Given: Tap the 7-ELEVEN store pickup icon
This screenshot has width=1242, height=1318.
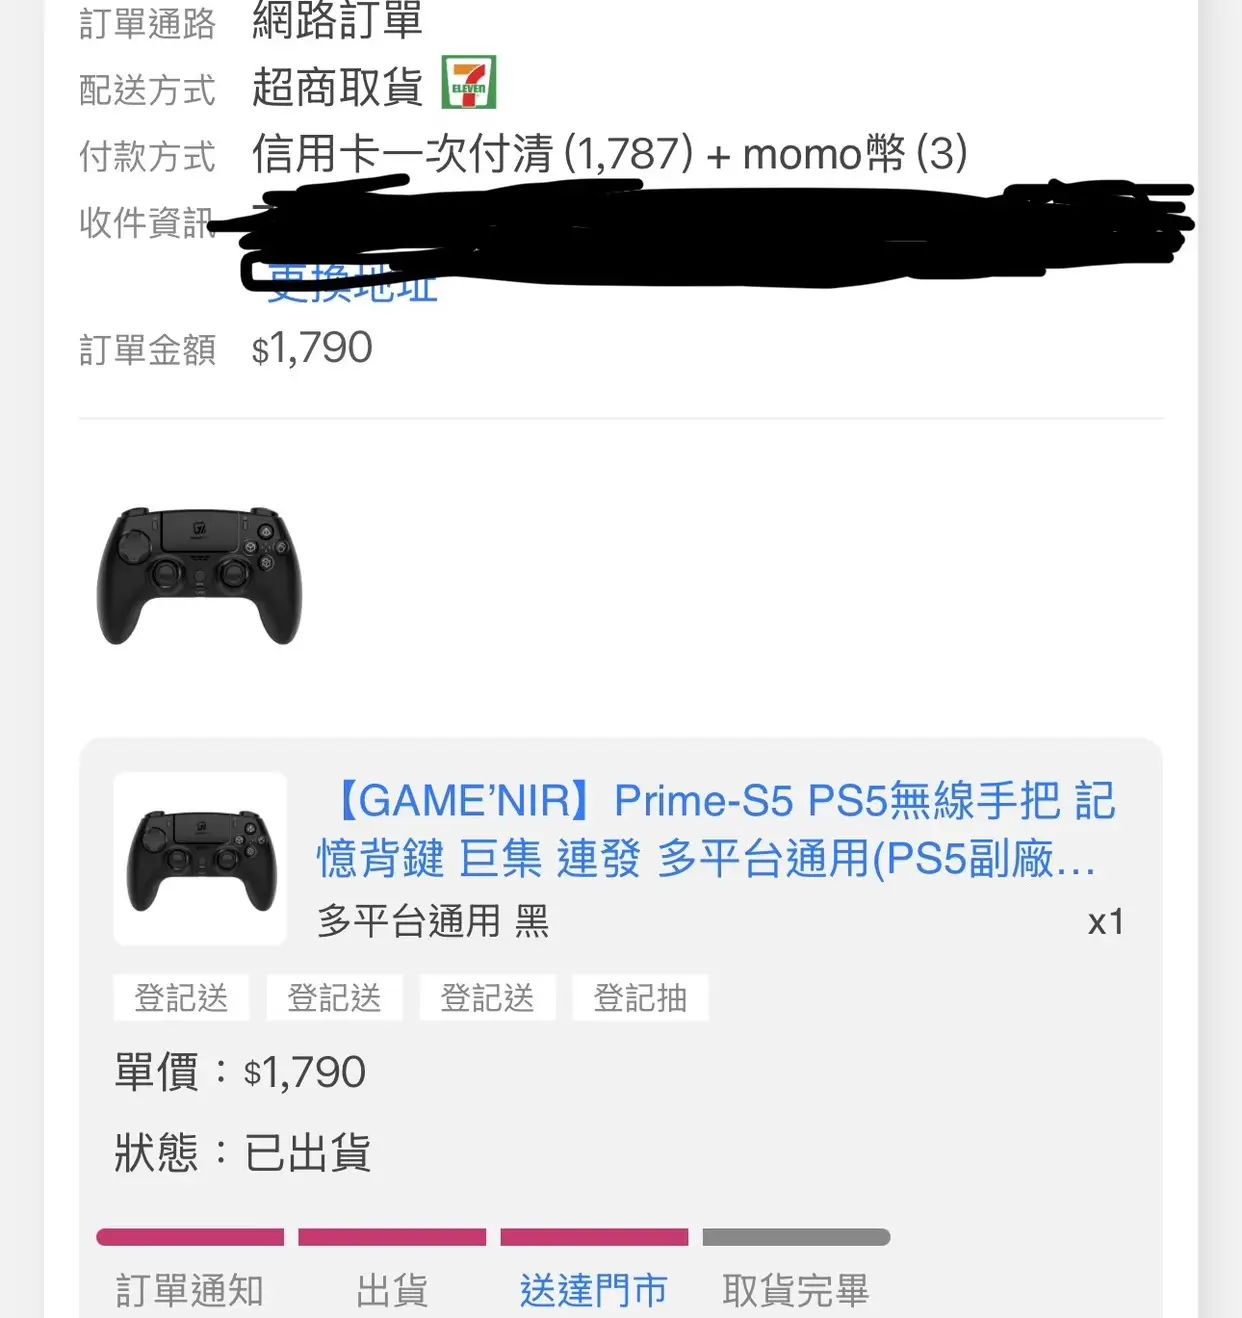Looking at the screenshot, I should click(469, 83).
